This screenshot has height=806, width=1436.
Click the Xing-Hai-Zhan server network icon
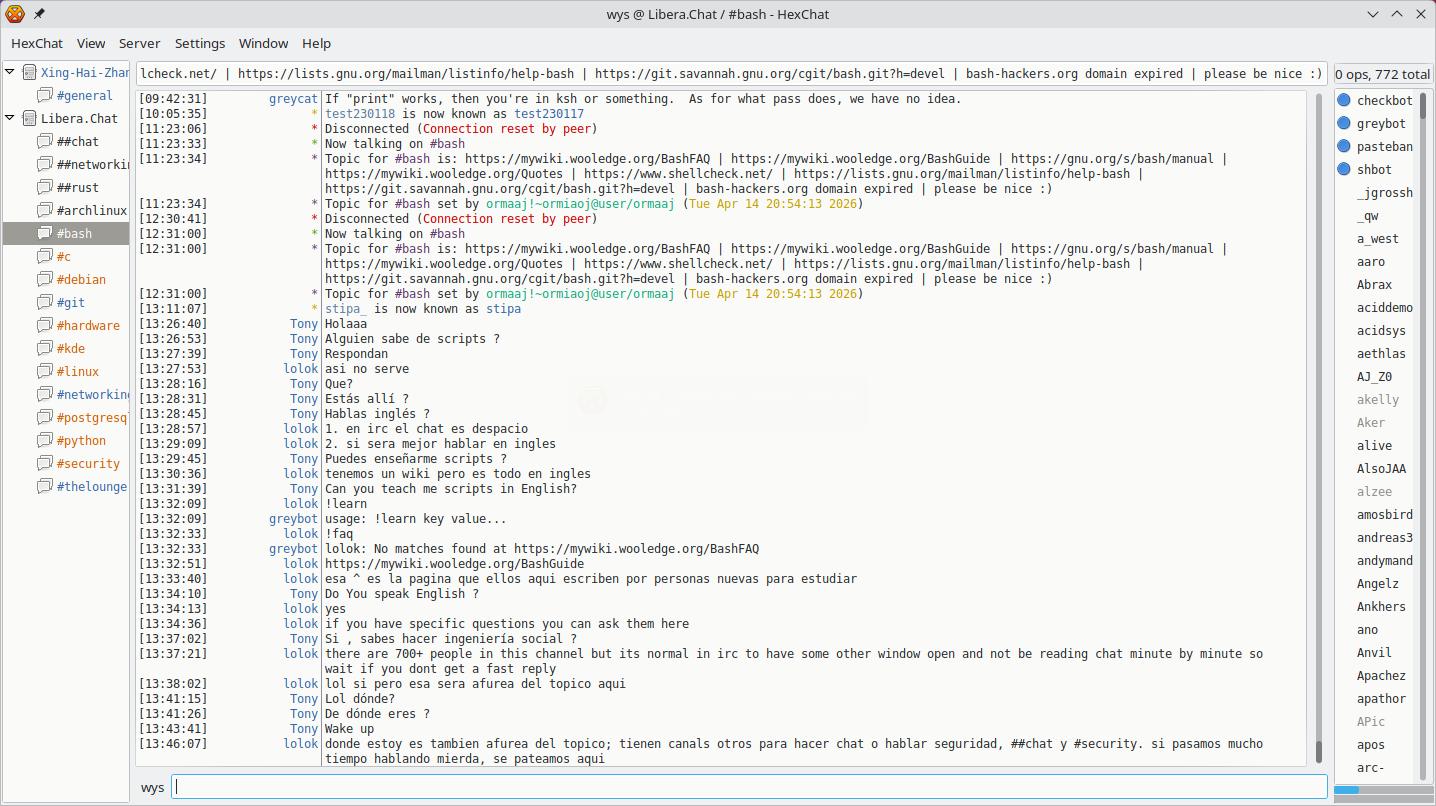(x=29, y=72)
